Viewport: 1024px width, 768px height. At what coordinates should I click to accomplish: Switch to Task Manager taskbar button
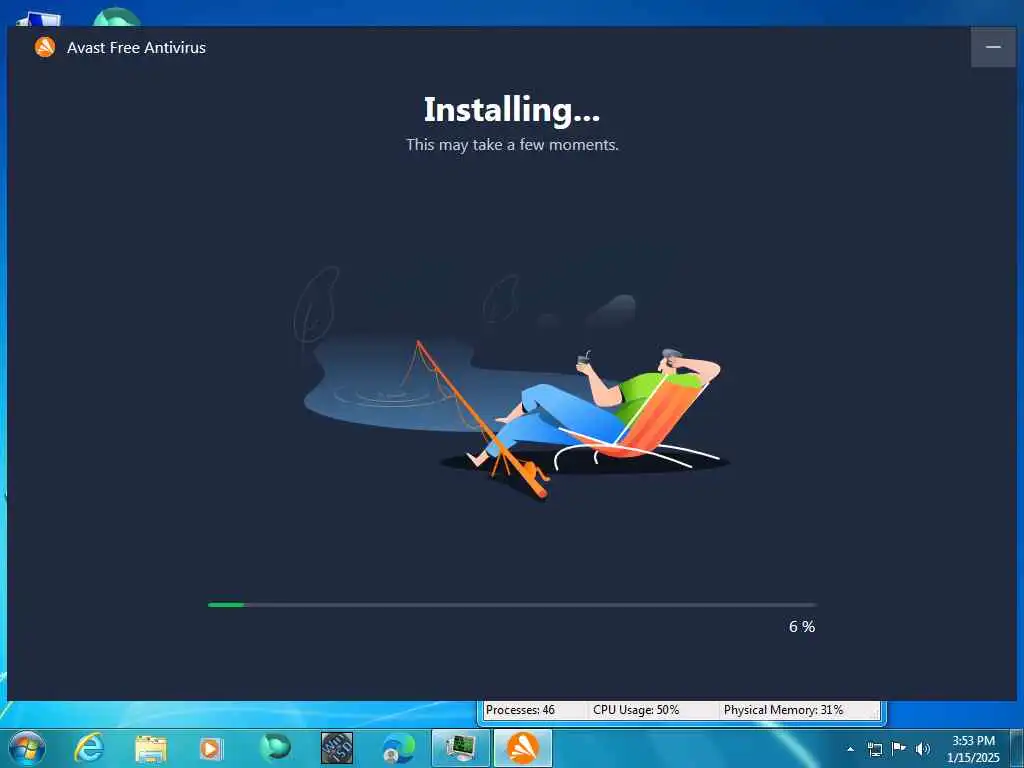460,748
